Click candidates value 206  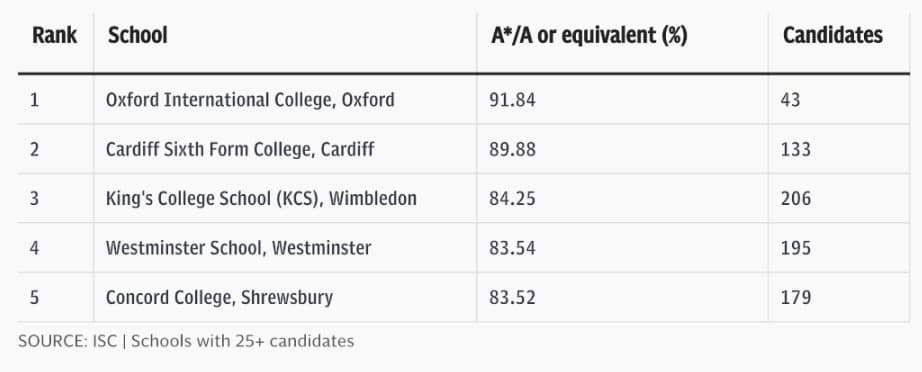point(796,199)
